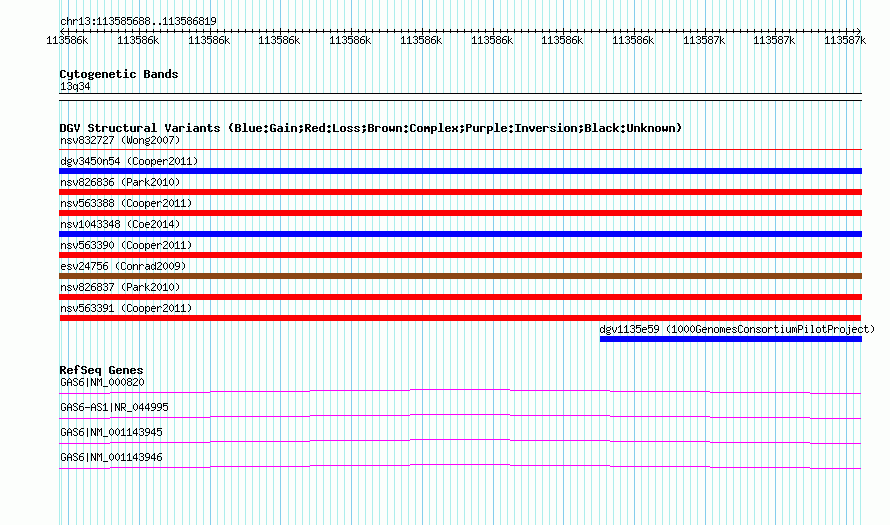Click the magenta line under GAS6|NM_000820
890x525 pixels.
(460, 391)
